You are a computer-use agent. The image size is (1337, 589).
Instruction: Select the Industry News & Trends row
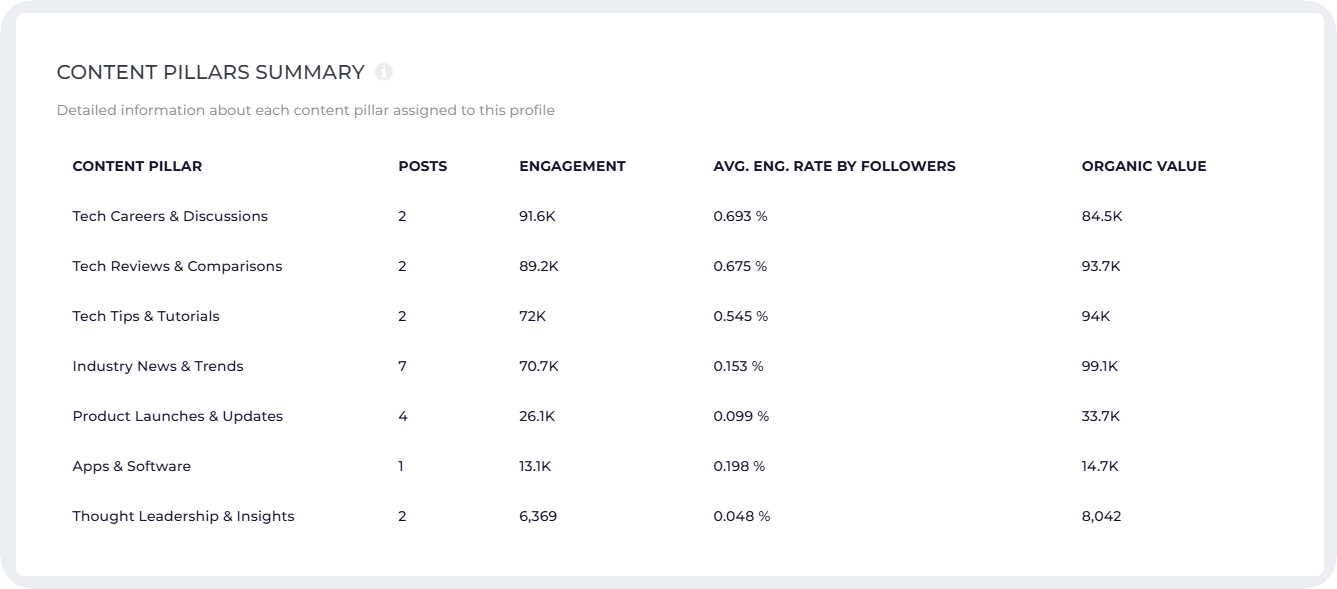coord(157,366)
